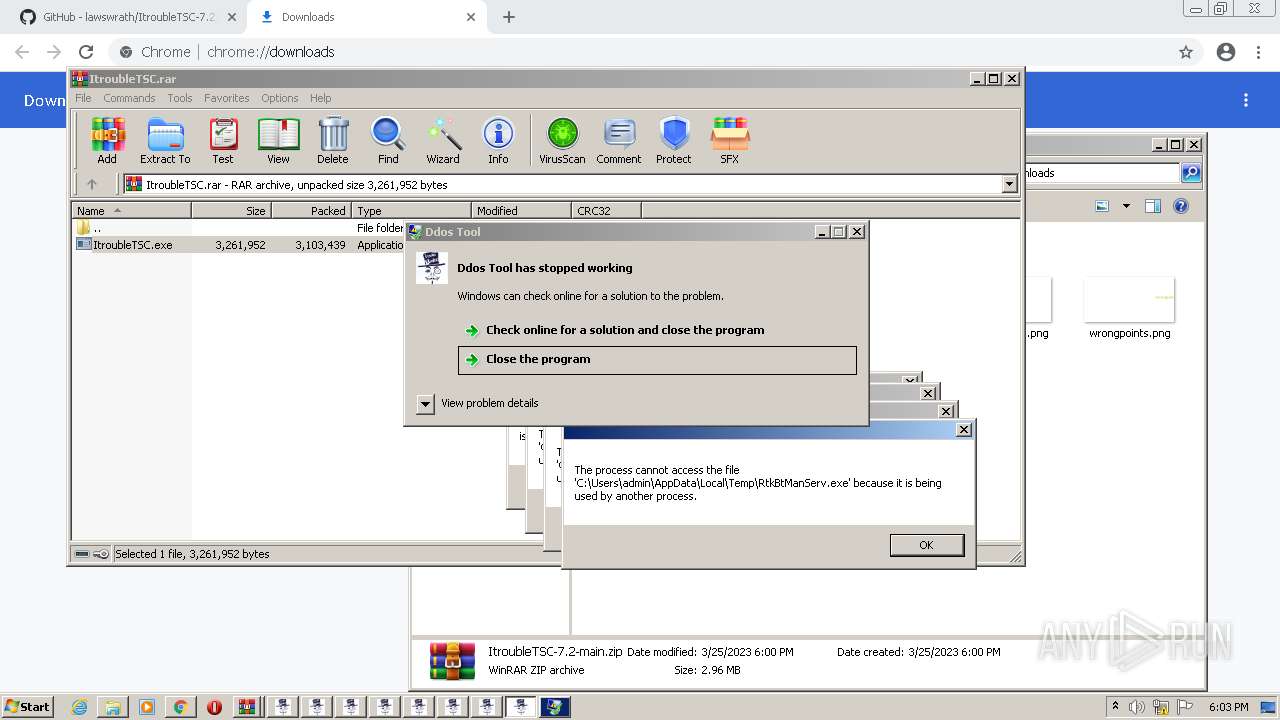Show hidden system tray icons
This screenshot has height=720, width=1280.
point(1116,706)
